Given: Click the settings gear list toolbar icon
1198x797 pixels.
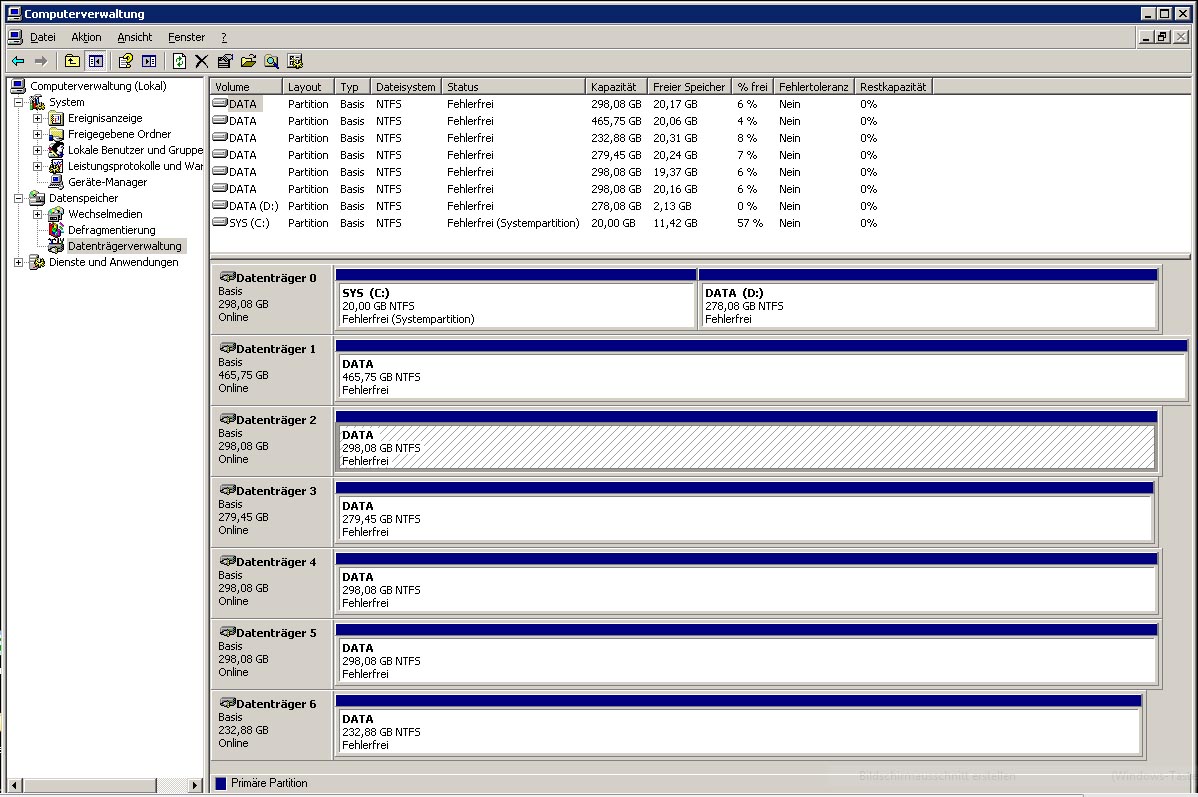Looking at the screenshot, I should [295, 61].
